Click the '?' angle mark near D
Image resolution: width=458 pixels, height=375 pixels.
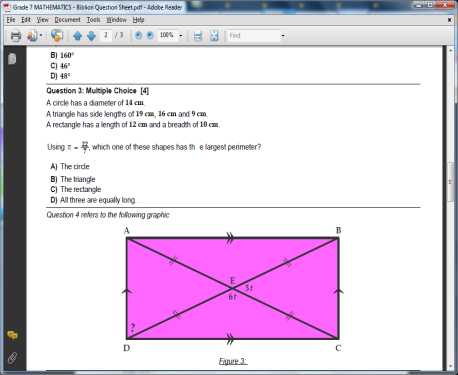pyautogui.click(x=133, y=328)
